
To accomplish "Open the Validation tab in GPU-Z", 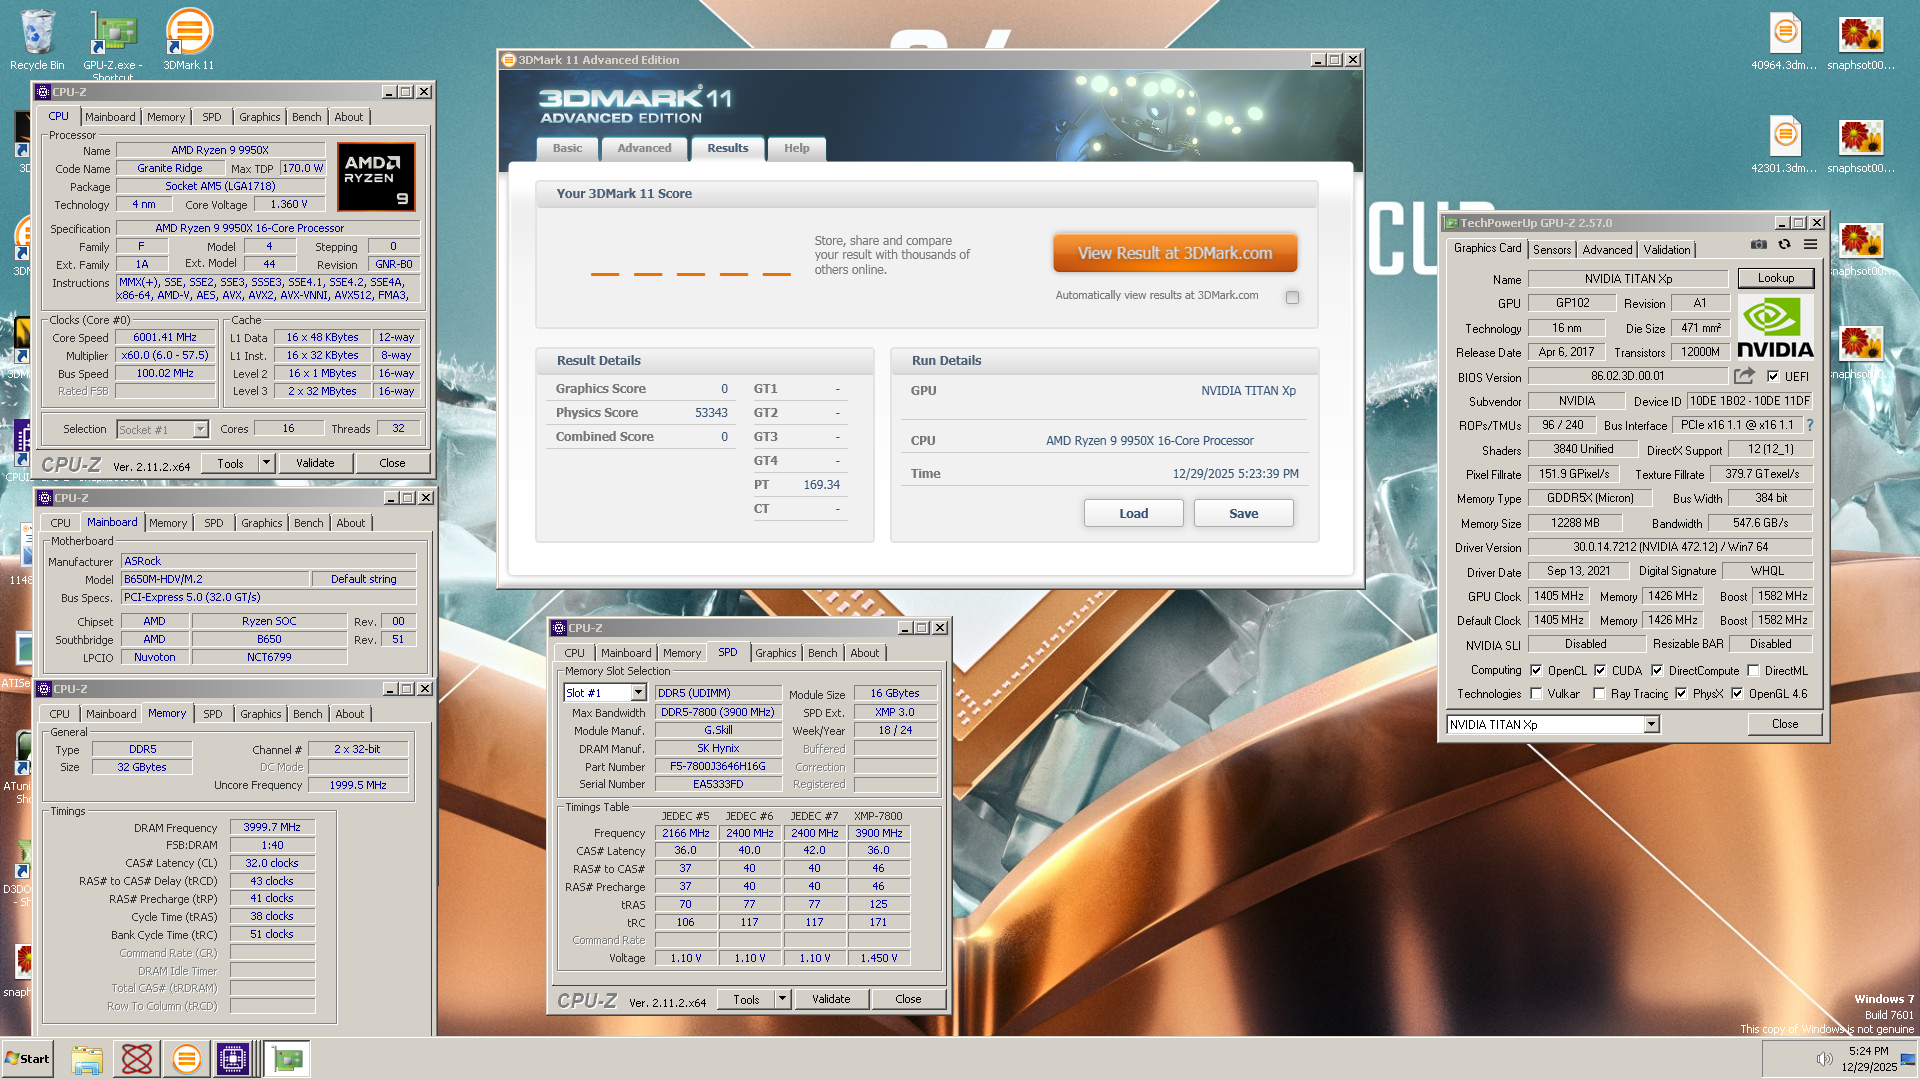I will 1667,250.
